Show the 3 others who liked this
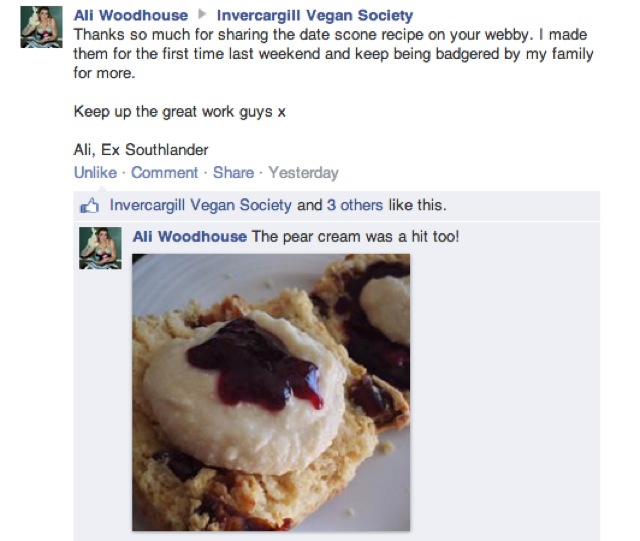 [x=355, y=205]
